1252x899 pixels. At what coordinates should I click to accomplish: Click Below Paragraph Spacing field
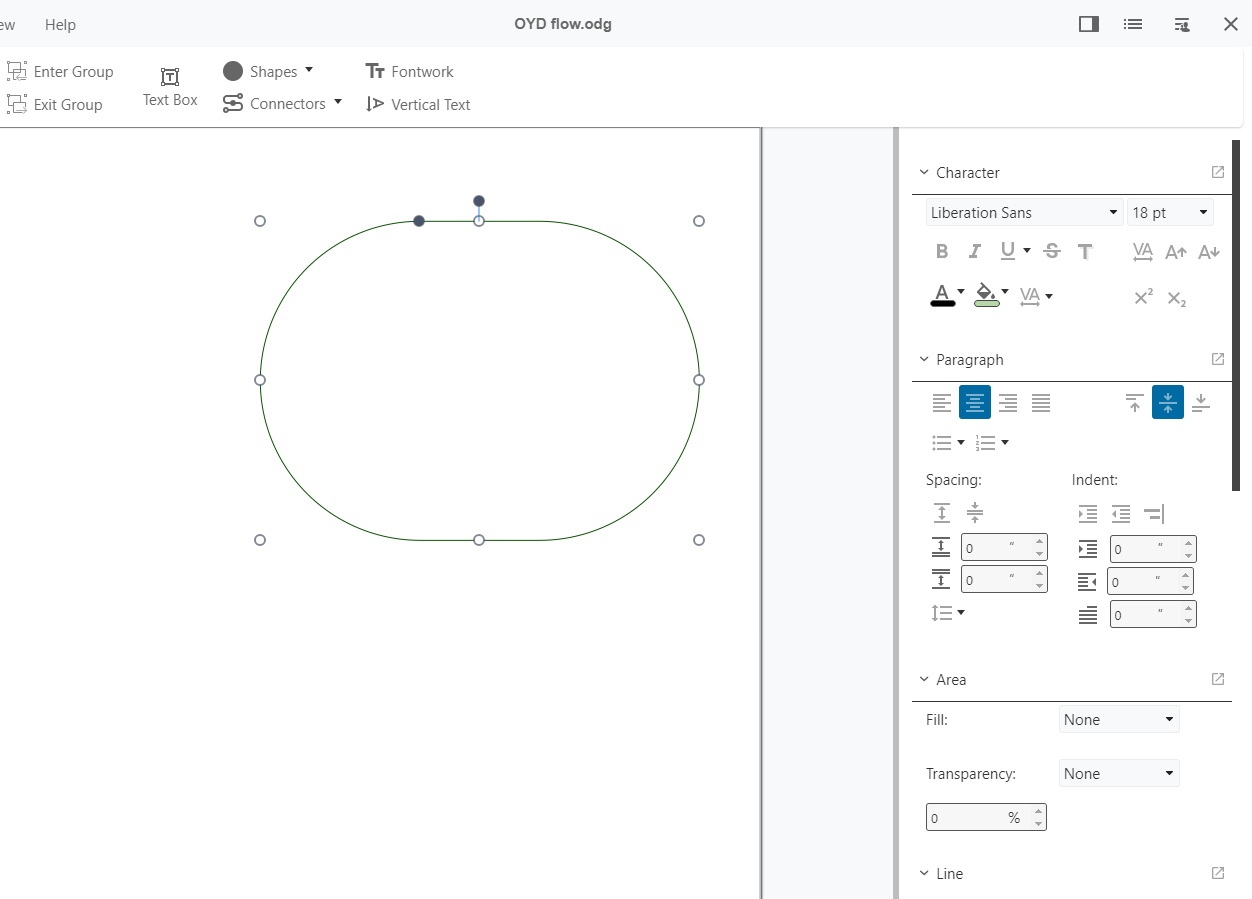pos(1004,579)
